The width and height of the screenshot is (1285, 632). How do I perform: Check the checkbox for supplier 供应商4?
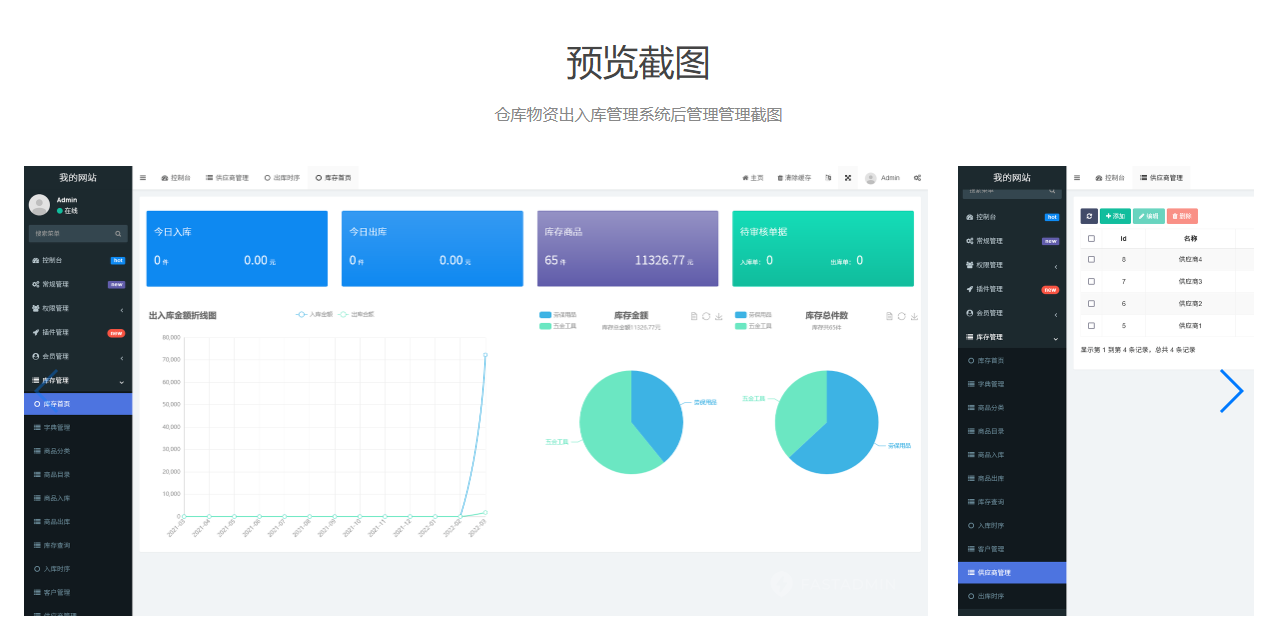(x=1091, y=259)
